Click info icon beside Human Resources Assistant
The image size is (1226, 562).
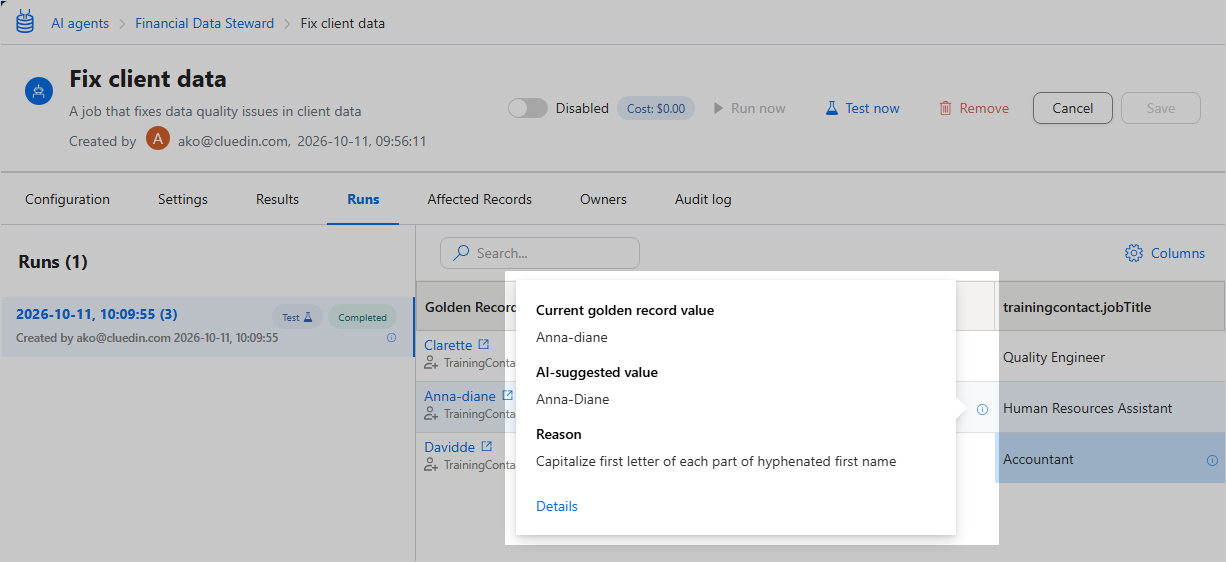(x=982, y=409)
